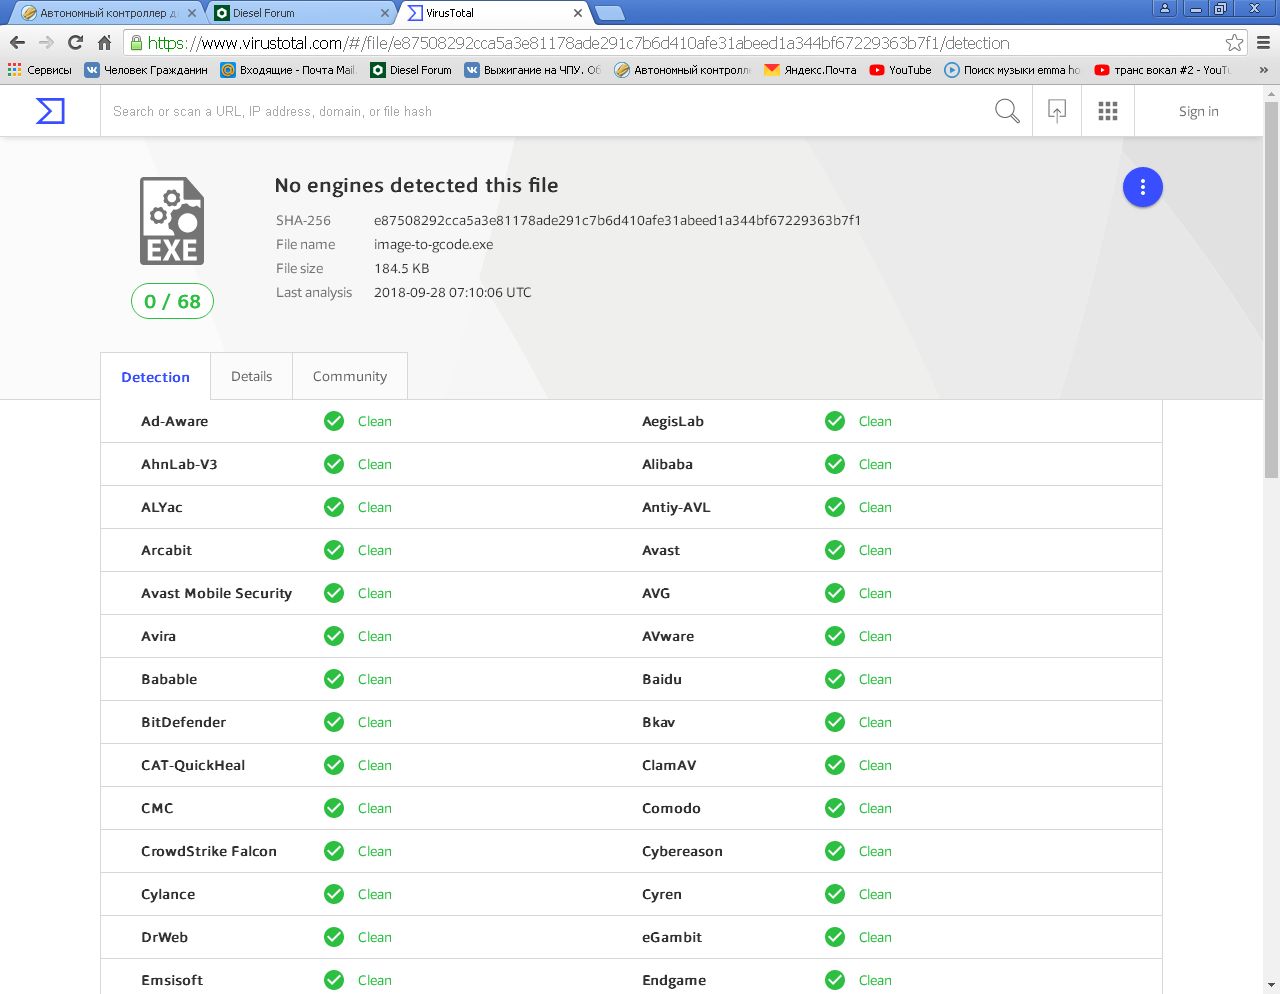Click the green check icon for Arcabit
1280x994 pixels.
click(334, 550)
